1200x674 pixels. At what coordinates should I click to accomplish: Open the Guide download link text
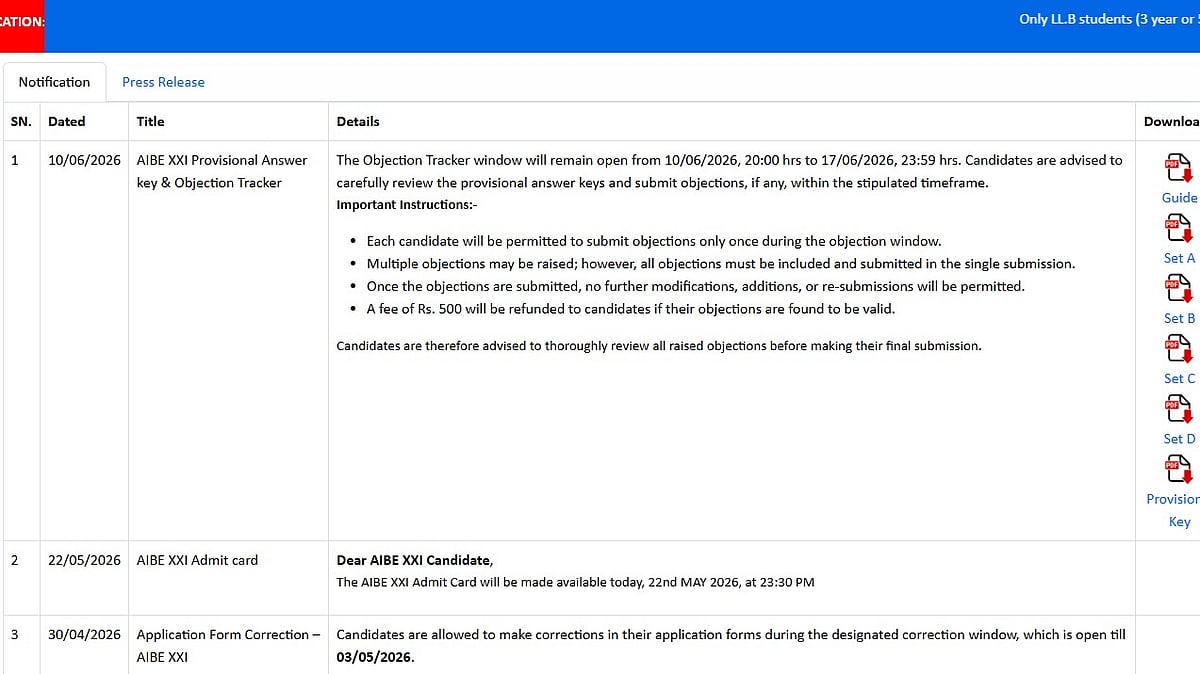click(x=1179, y=198)
